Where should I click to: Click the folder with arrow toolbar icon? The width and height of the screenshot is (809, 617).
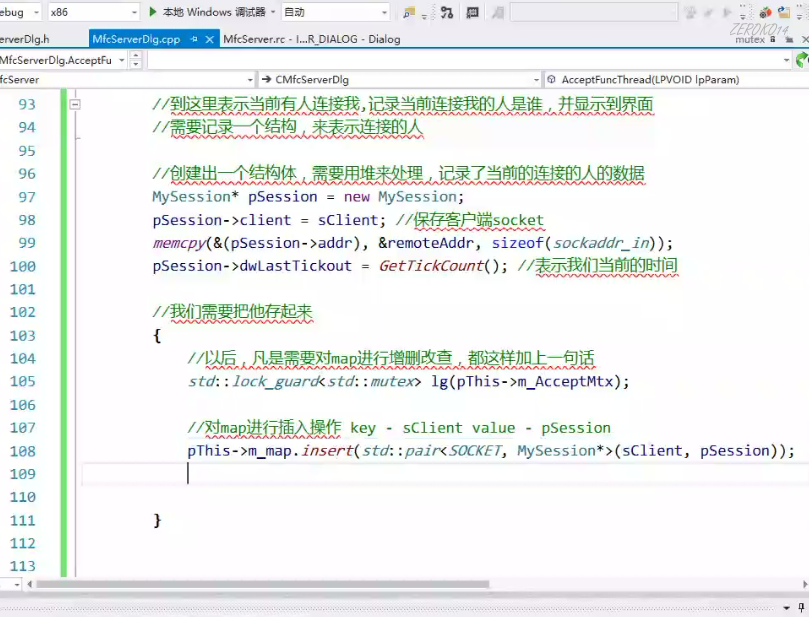tap(784, 12)
